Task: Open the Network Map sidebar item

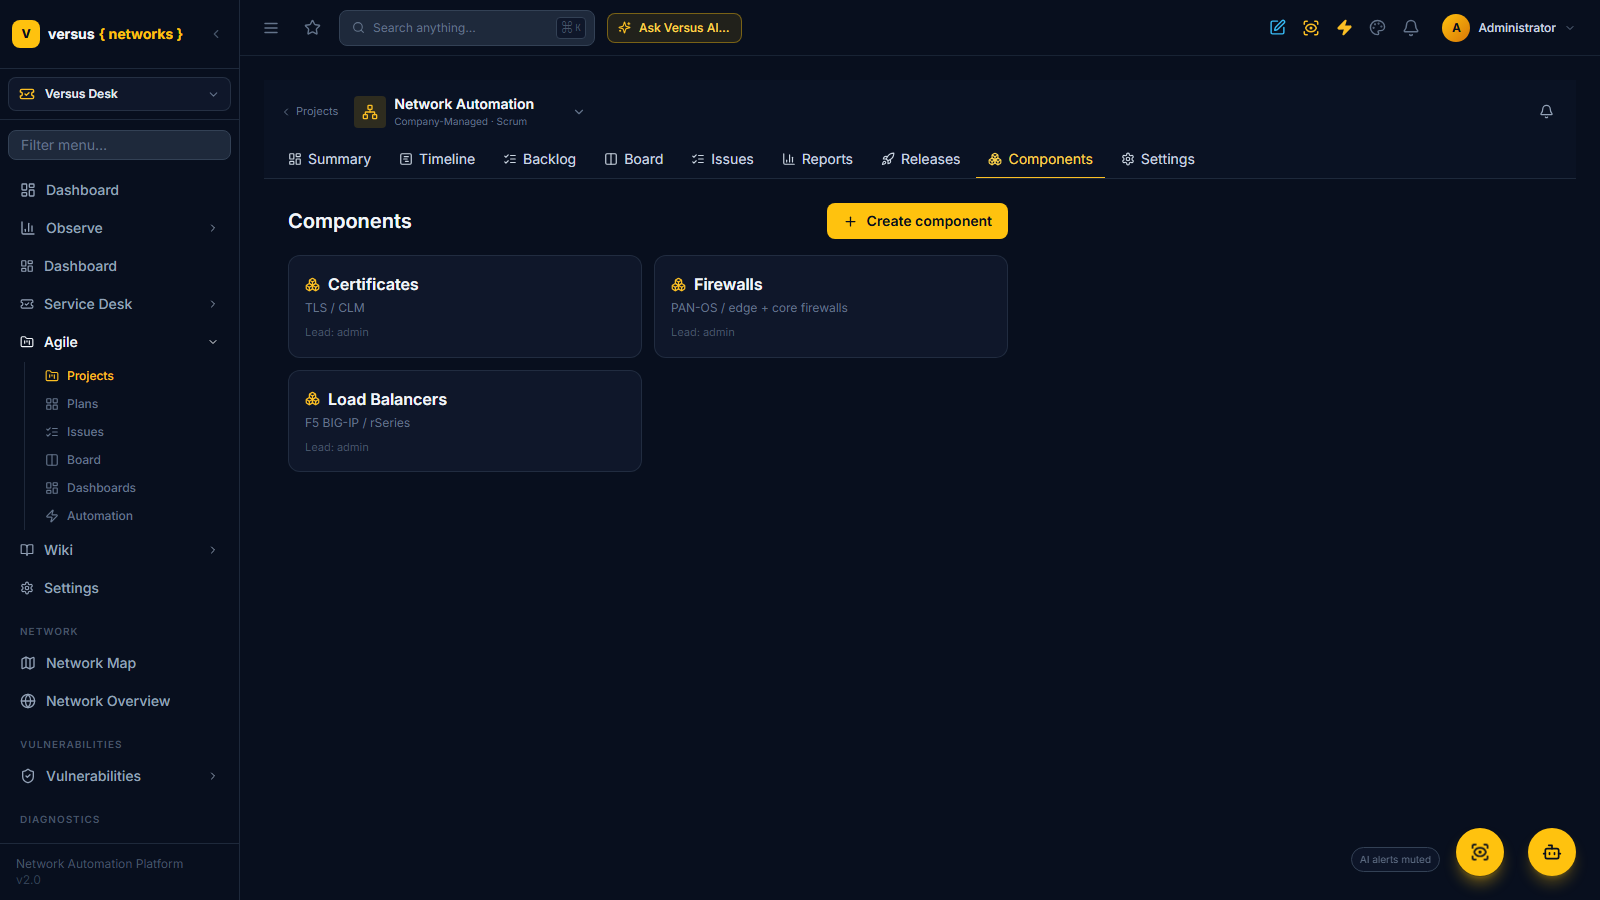Action: pos(120,663)
